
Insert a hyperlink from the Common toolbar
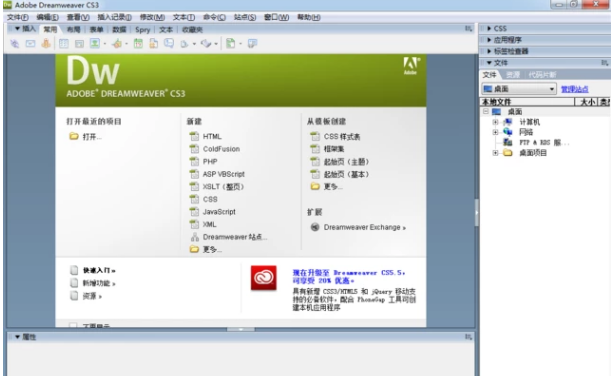(x=14, y=44)
